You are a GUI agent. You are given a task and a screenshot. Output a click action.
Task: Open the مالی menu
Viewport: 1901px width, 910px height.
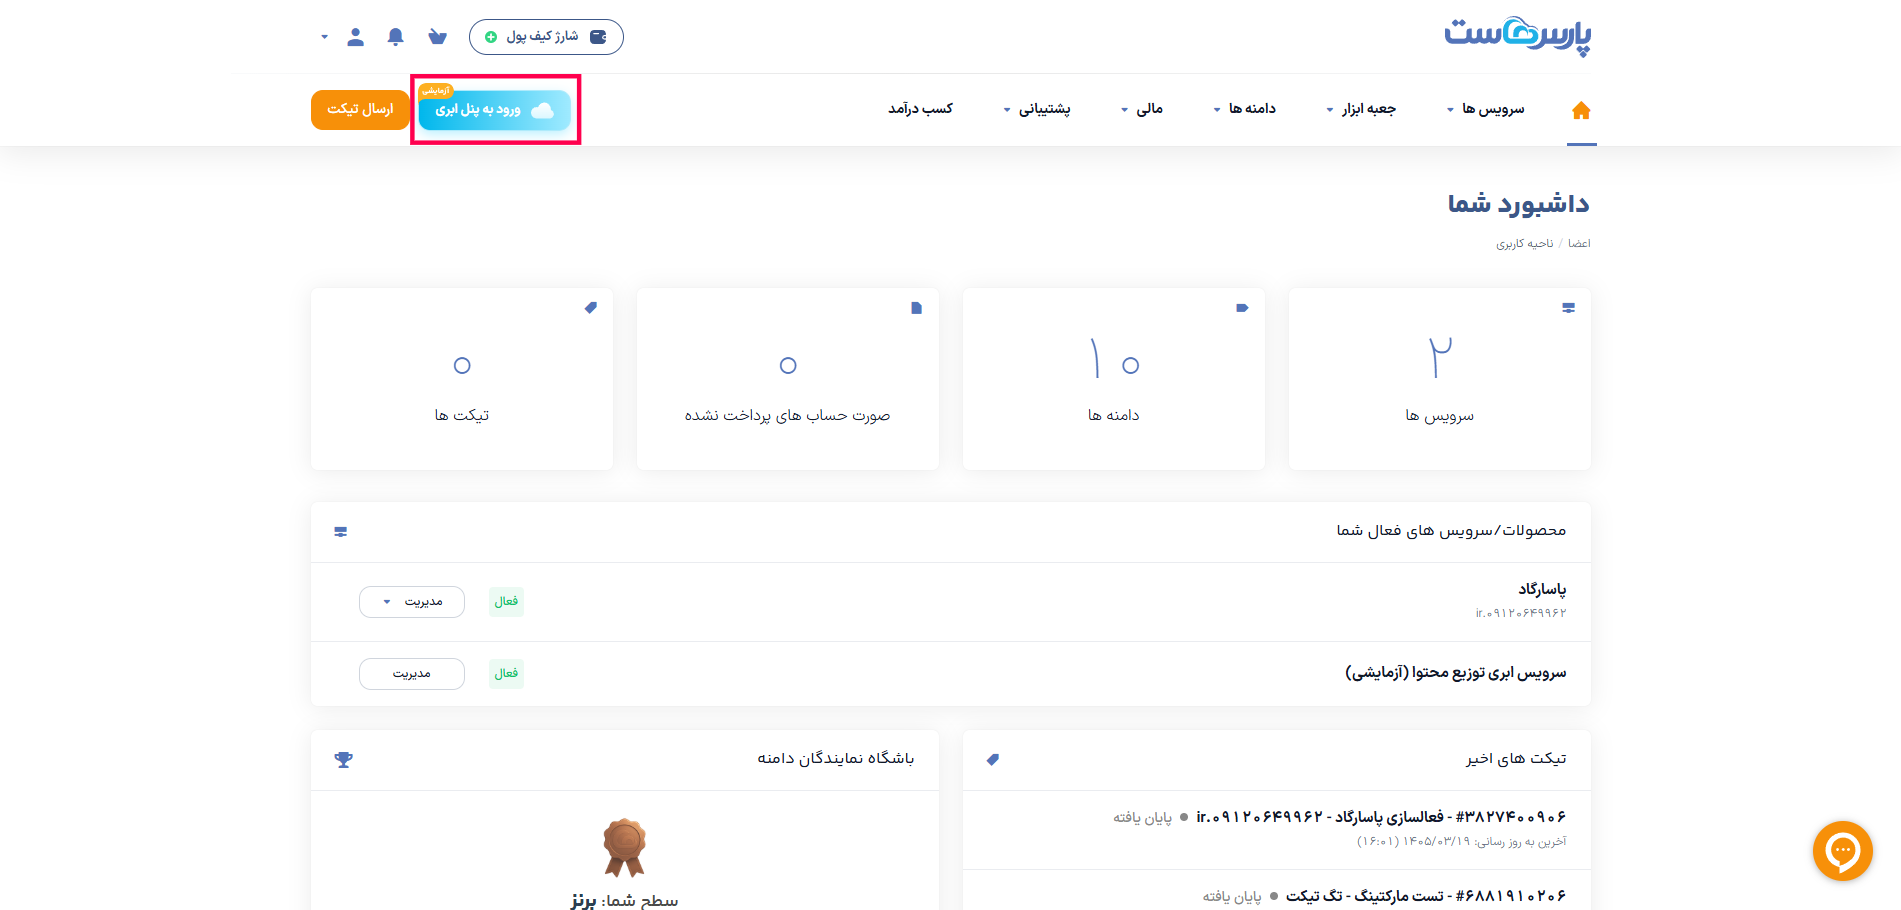coord(1142,109)
